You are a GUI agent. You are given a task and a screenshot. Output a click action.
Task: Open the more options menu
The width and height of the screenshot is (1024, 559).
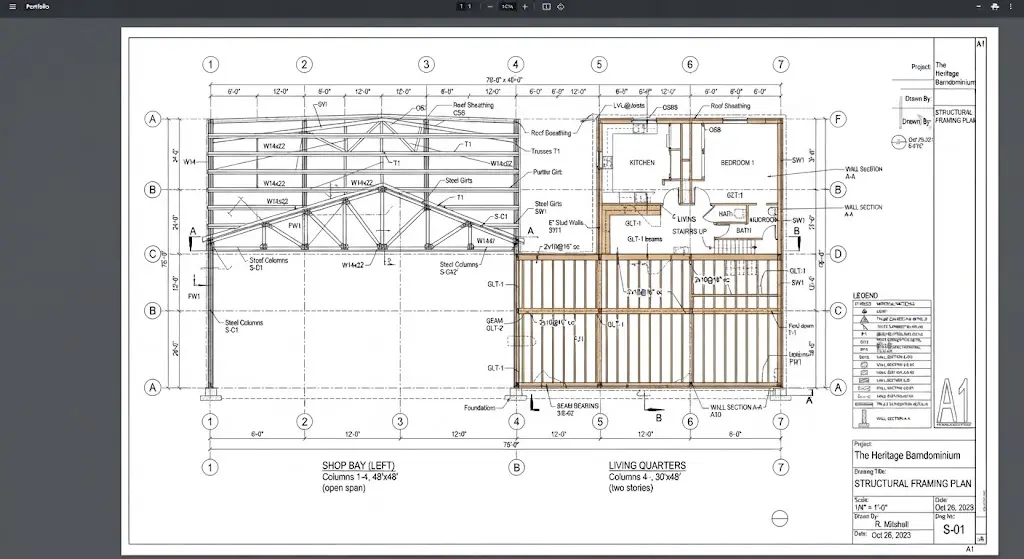pyautogui.click(x=1010, y=7)
